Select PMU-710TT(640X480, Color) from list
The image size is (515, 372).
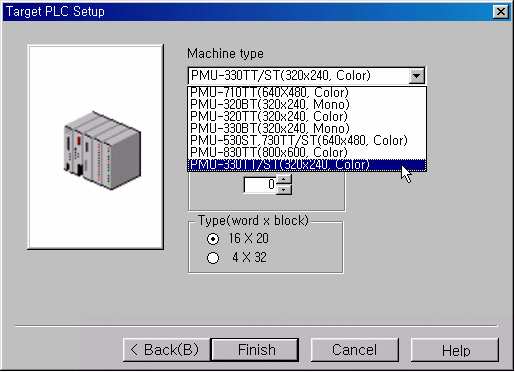tap(307, 92)
